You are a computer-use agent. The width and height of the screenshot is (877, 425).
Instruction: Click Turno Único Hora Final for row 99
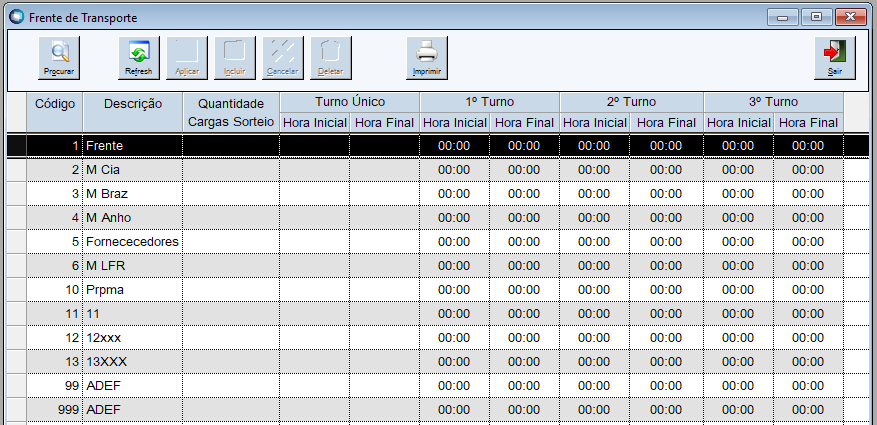[x=385, y=386]
